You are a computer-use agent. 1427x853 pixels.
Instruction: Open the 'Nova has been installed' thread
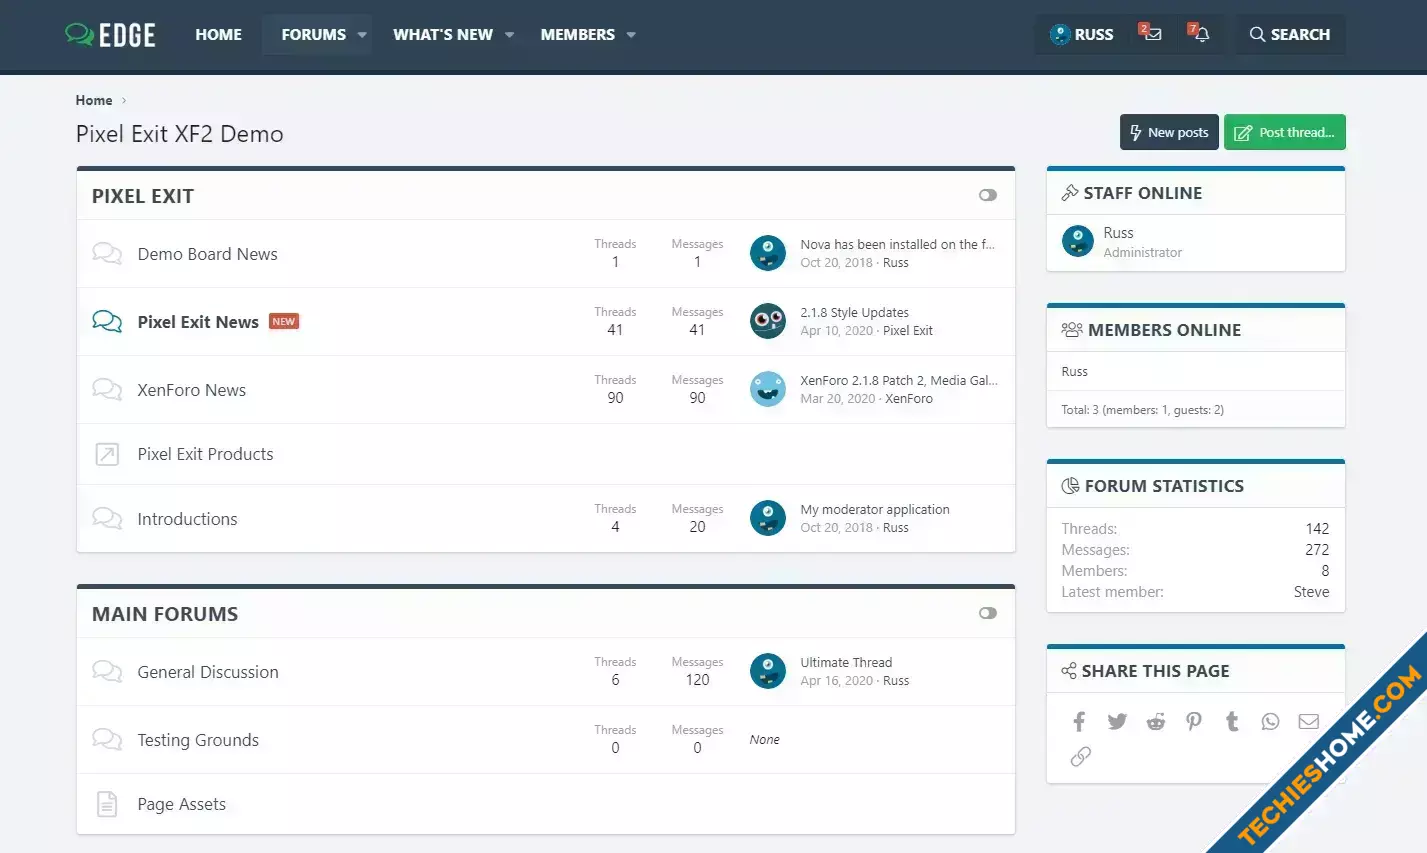pos(897,244)
